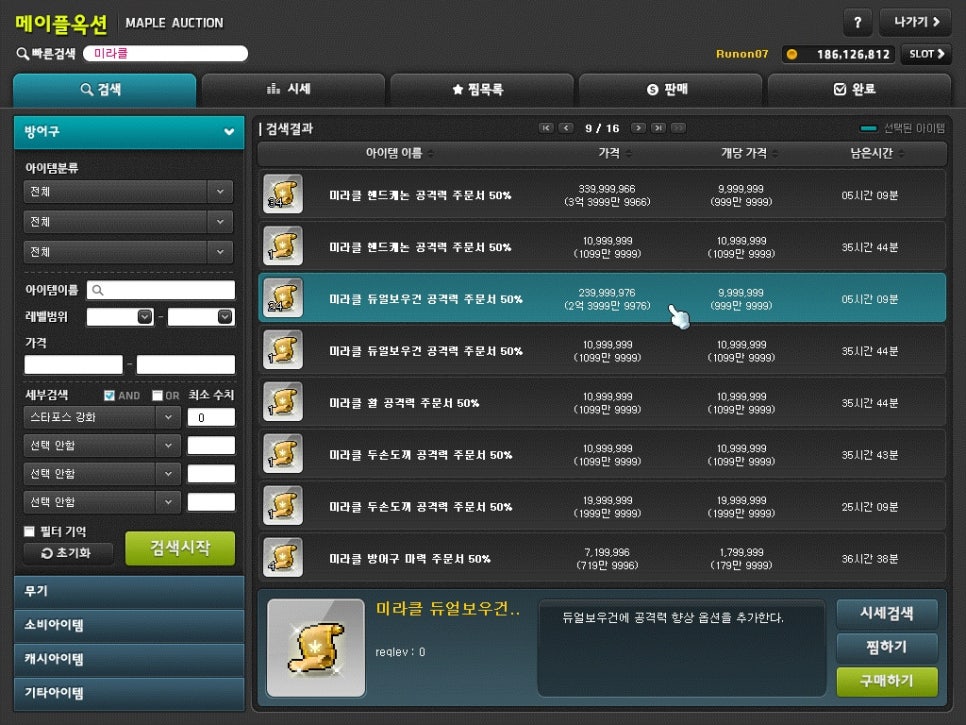This screenshot has width=966, height=725.
Task: Click scroll icon of the 339,999,966 핸드케논 listing
Action: 283,194
